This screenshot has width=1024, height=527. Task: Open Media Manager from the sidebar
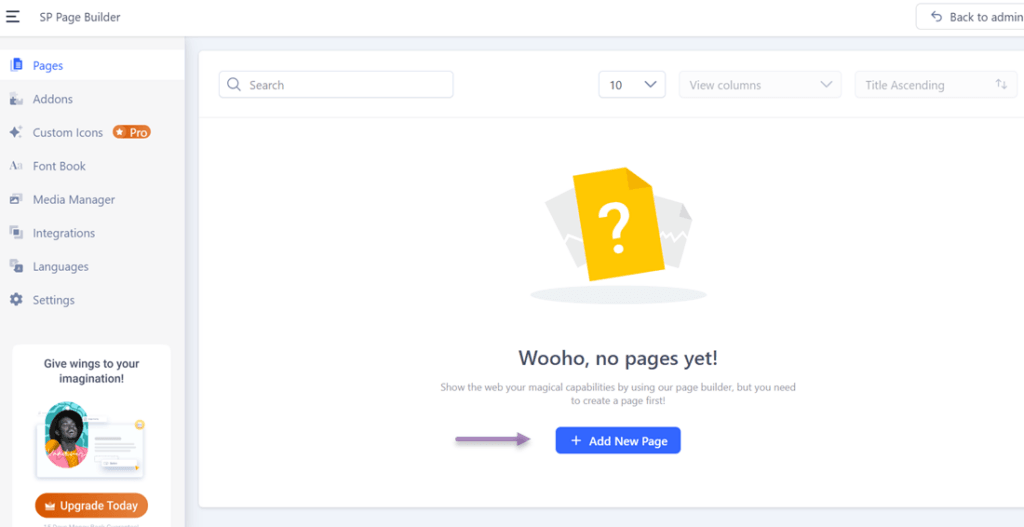click(74, 200)
